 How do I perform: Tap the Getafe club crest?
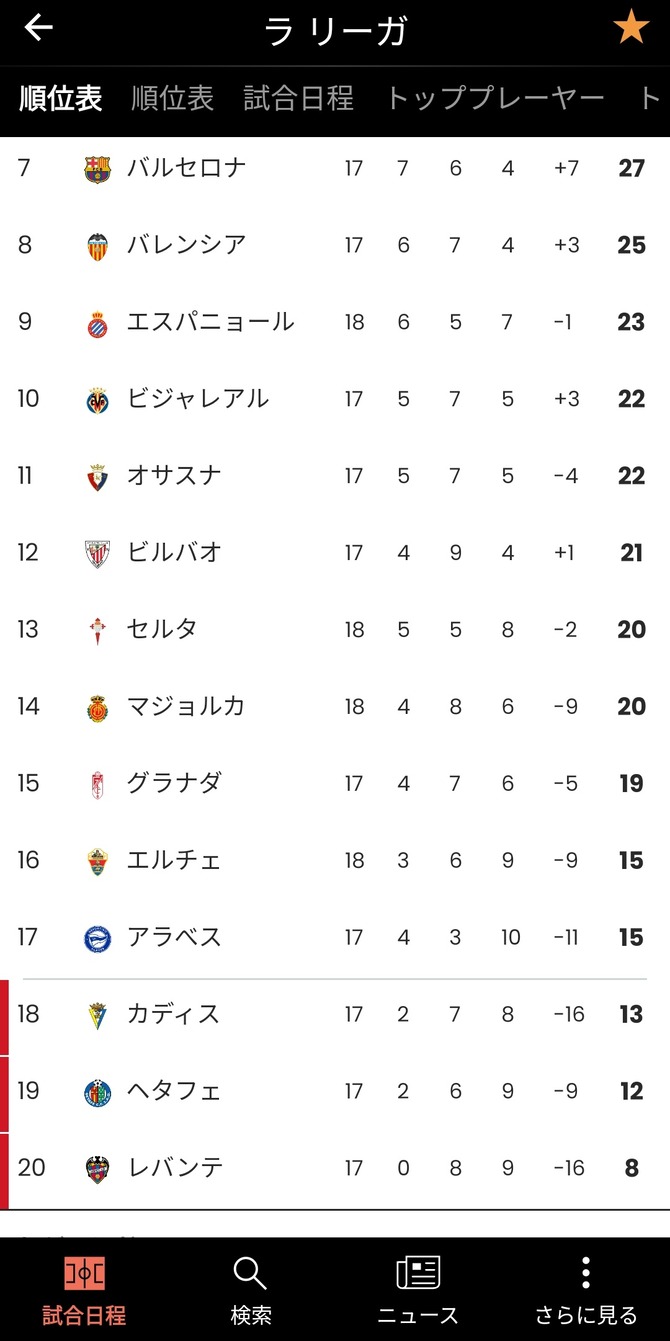point(97,1092)
